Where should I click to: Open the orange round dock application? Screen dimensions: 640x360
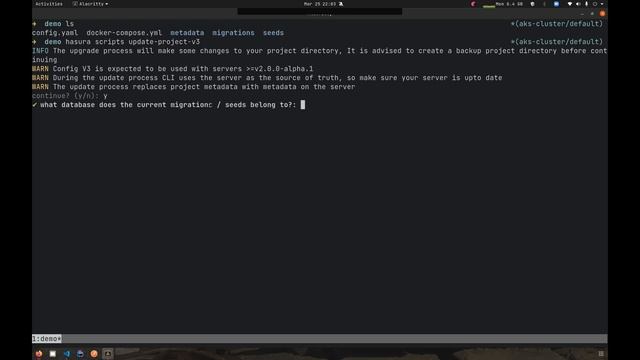pyautogui.click(x=94, y=353)
